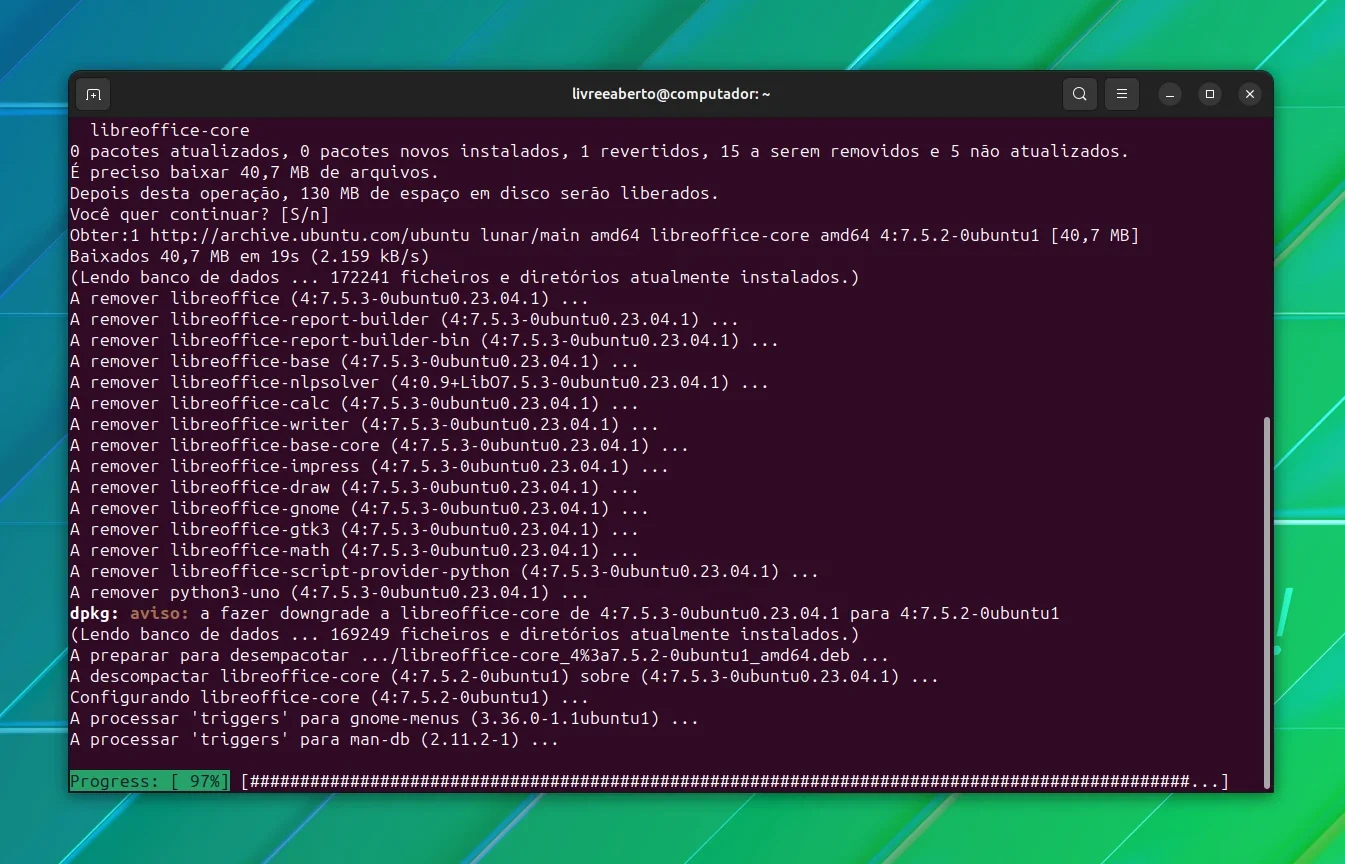This screenshot has width=1345, height=864.
Task: Click the 'libreoffice-script-provider-python' line
Action: (445, 571)
